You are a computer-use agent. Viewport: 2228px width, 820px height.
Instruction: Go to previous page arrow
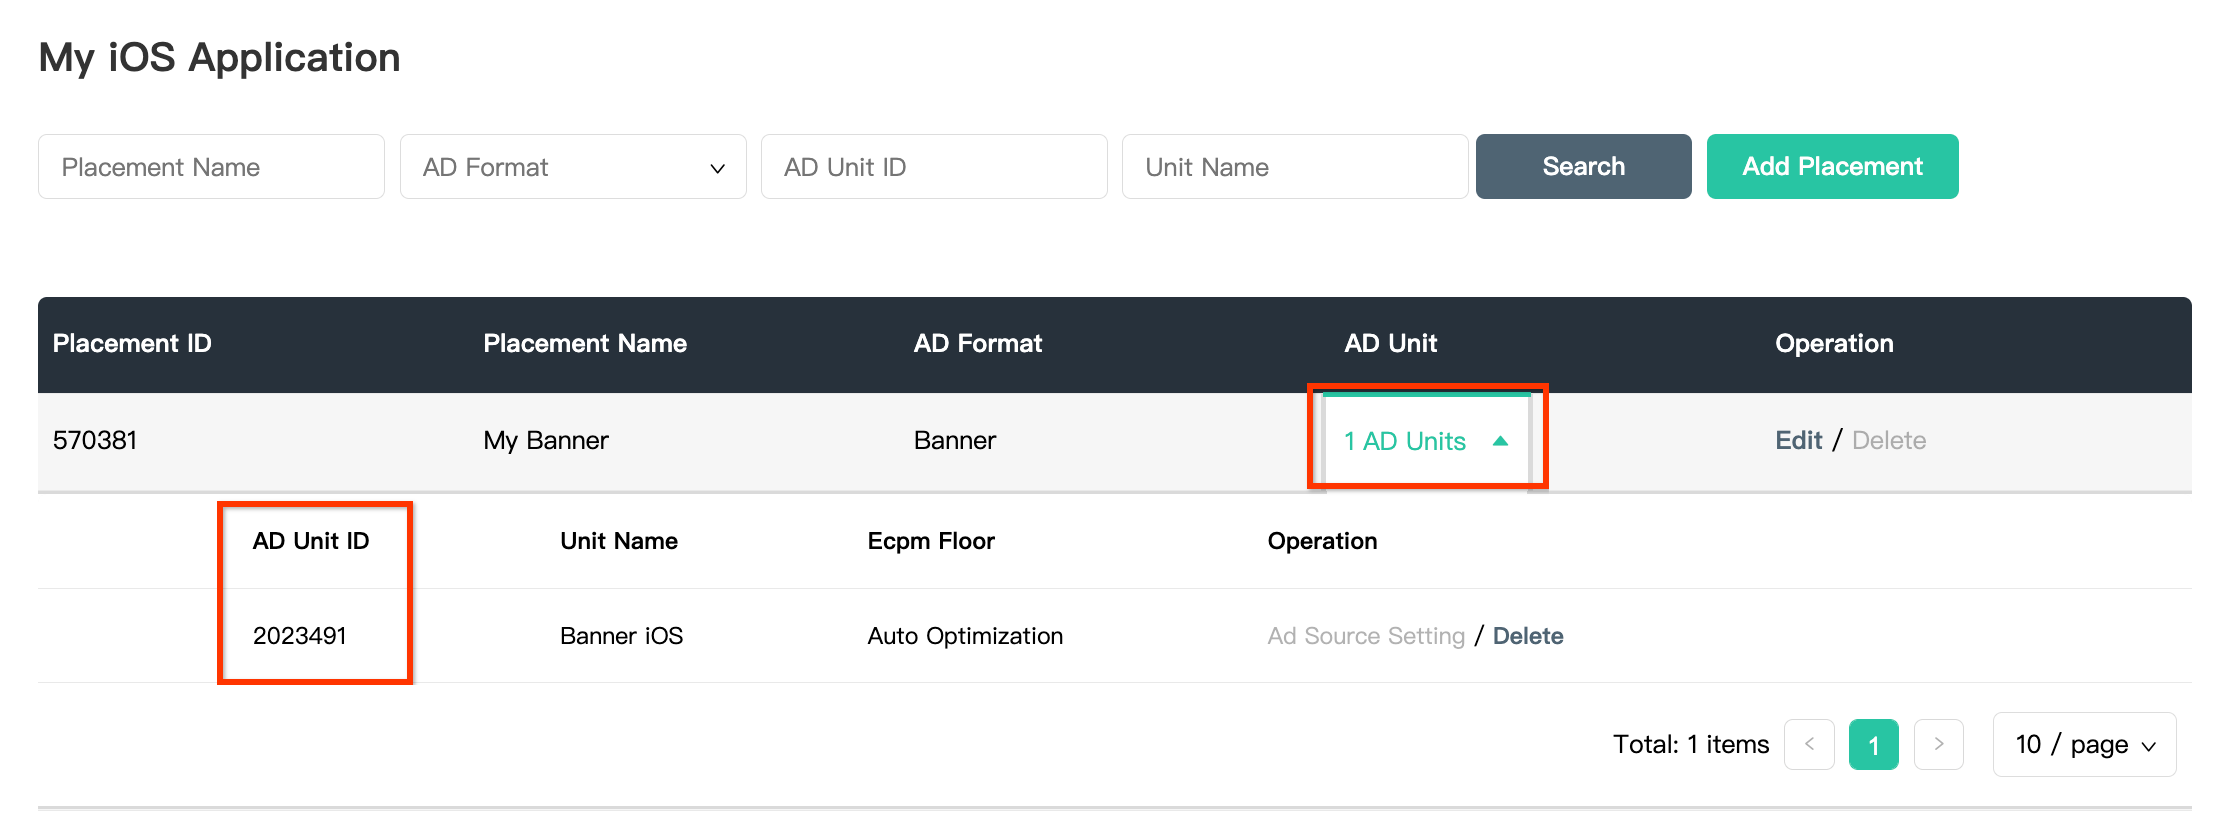tap(1809, 745)
